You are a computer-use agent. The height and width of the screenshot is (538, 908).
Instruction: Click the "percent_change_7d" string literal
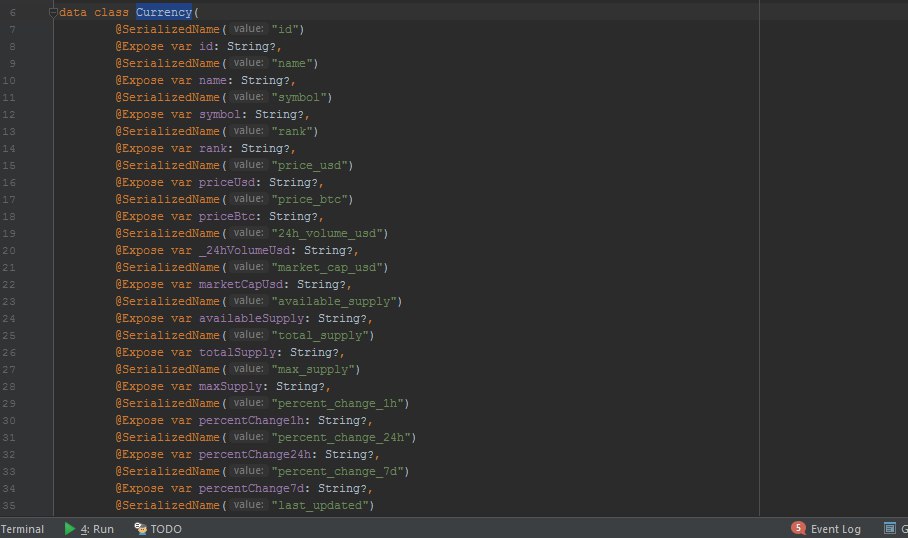[336, 471]
